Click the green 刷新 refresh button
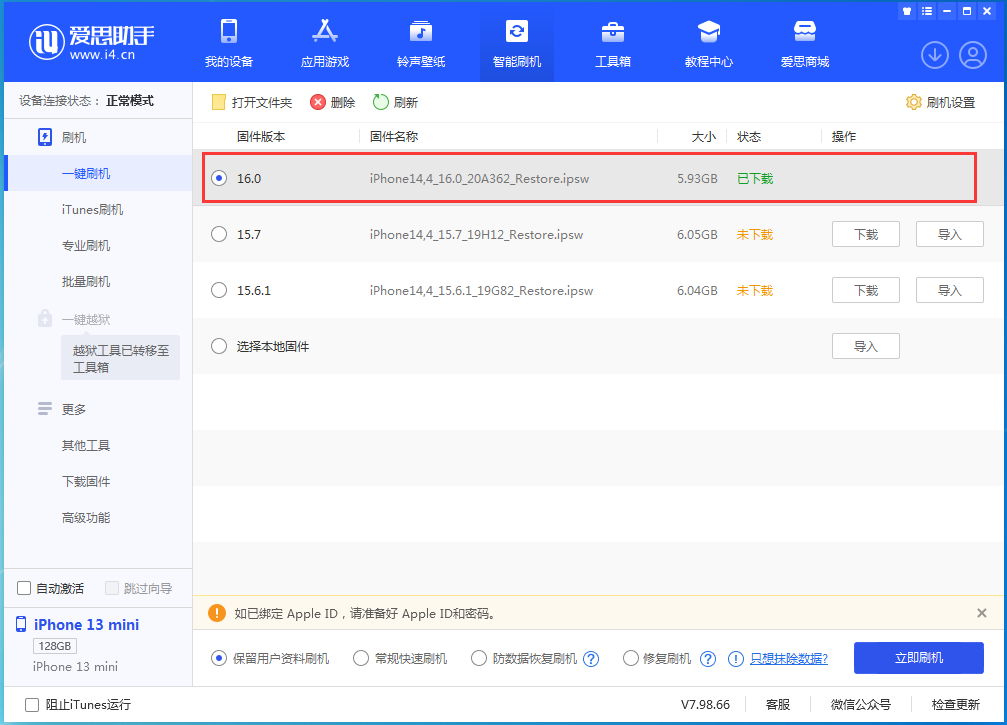The width and height of the screenshot is (1007, 725). coord(395,102)
